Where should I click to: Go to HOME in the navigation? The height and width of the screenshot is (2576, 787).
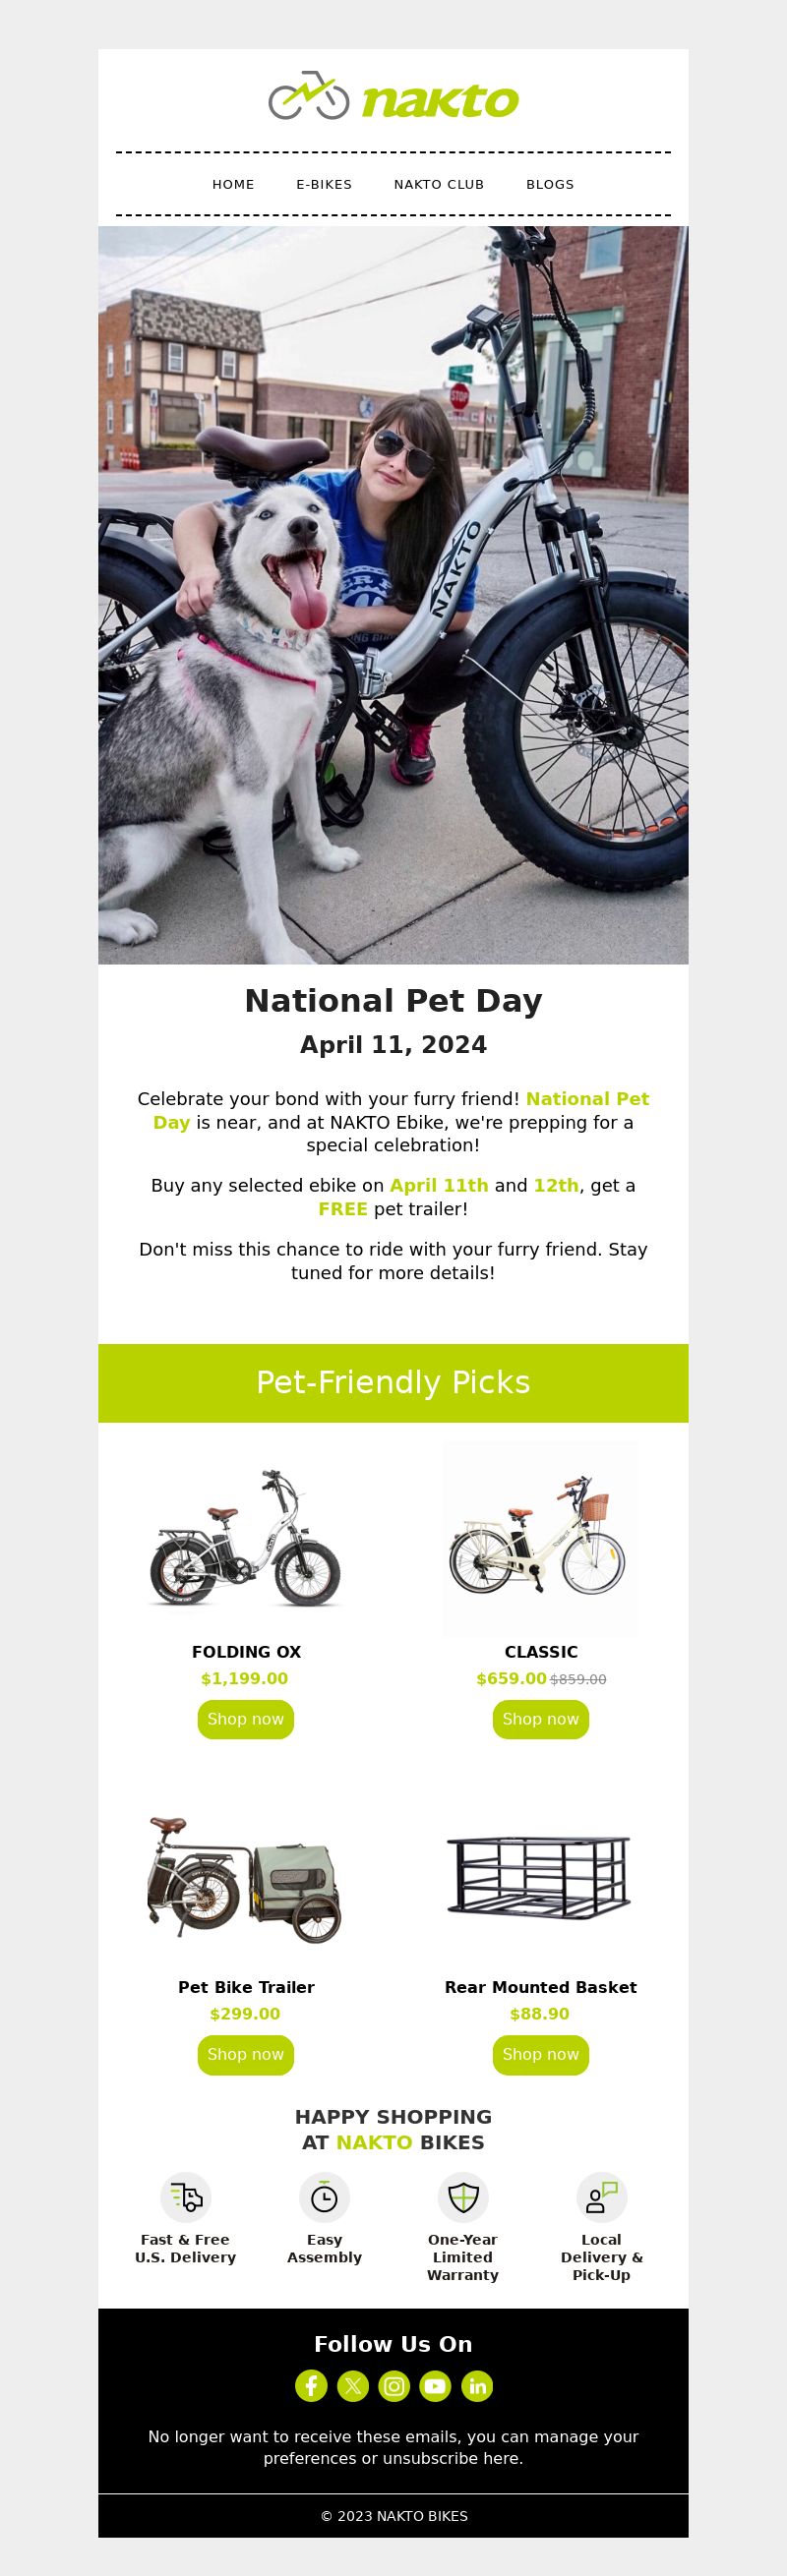(233, 184)
